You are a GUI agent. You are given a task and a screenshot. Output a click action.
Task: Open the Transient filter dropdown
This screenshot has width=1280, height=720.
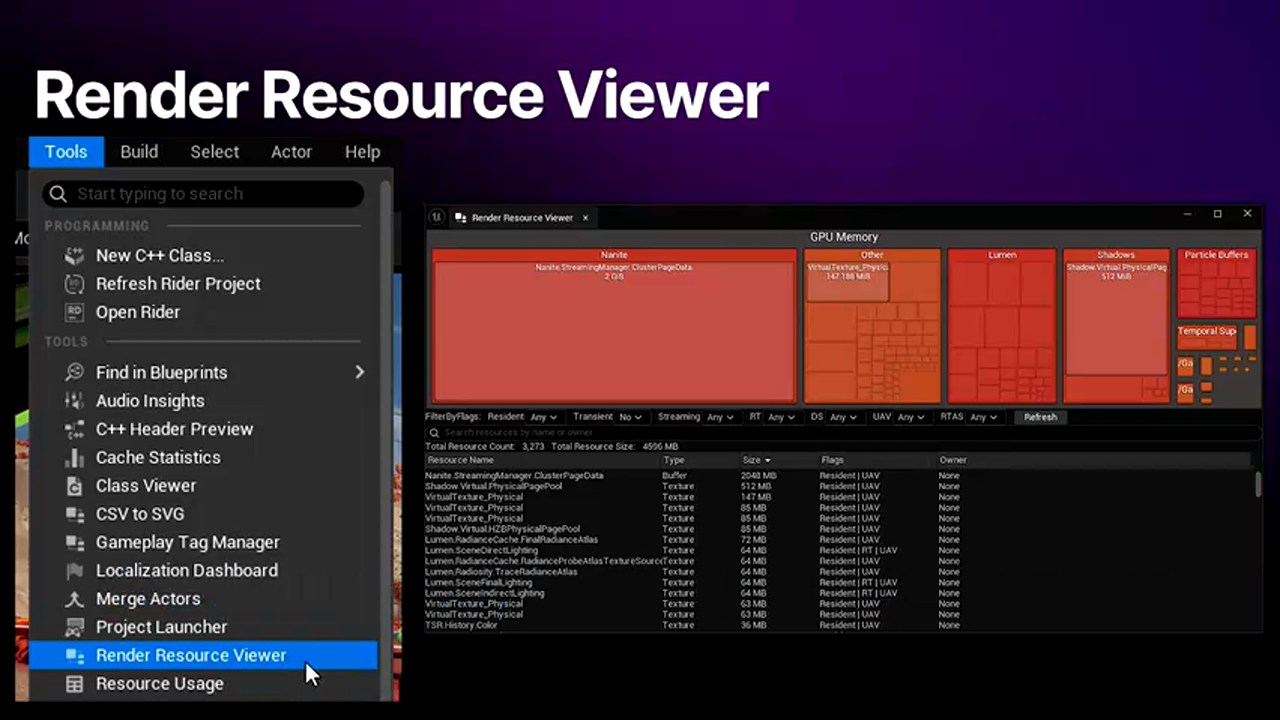630,417
